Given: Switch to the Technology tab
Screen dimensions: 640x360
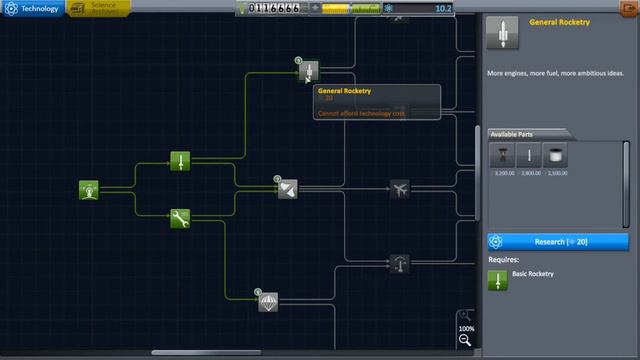Looking at the screenshot, I should coord(33,8).
